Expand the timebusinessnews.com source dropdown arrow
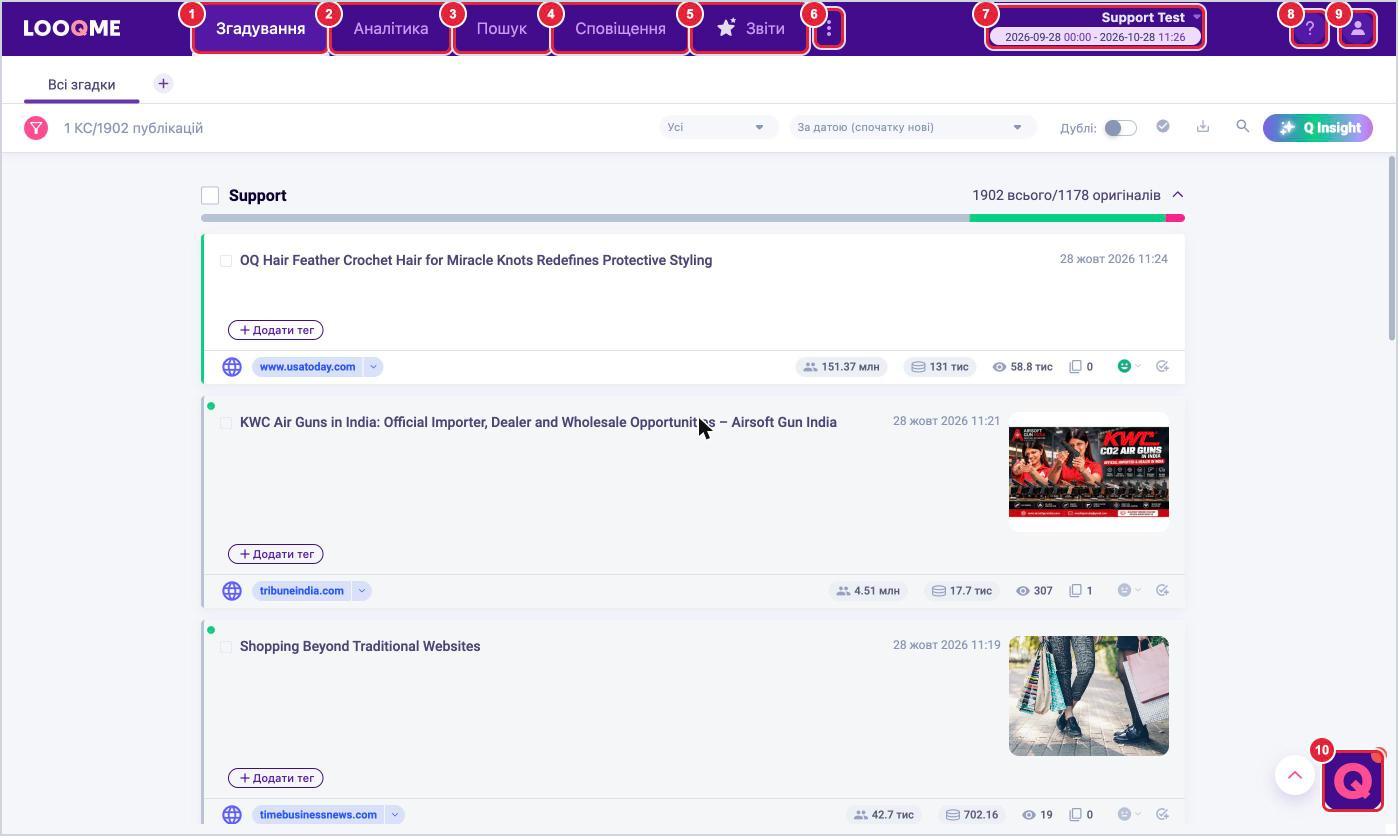This screenshot has width=1398, height=836. point(395,815)
